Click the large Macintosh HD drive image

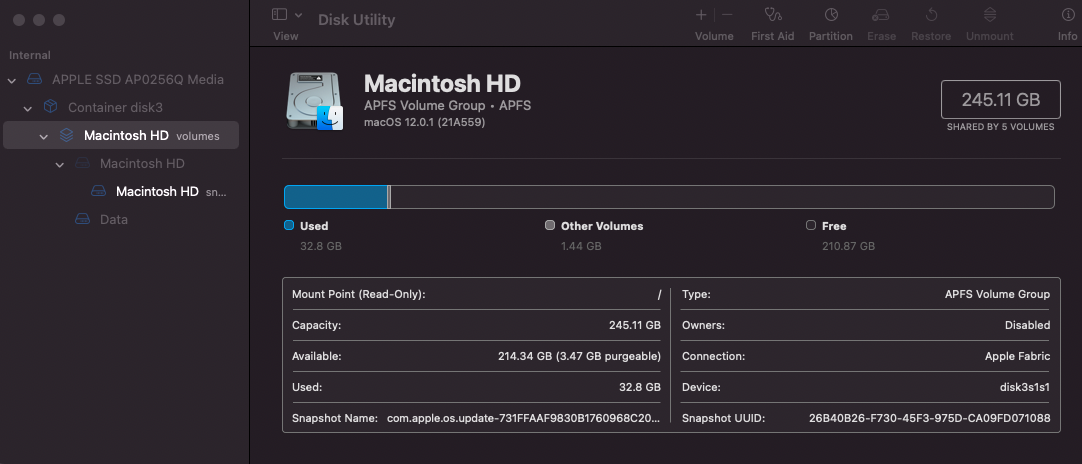pyautogui.click(x=315, y=102)
